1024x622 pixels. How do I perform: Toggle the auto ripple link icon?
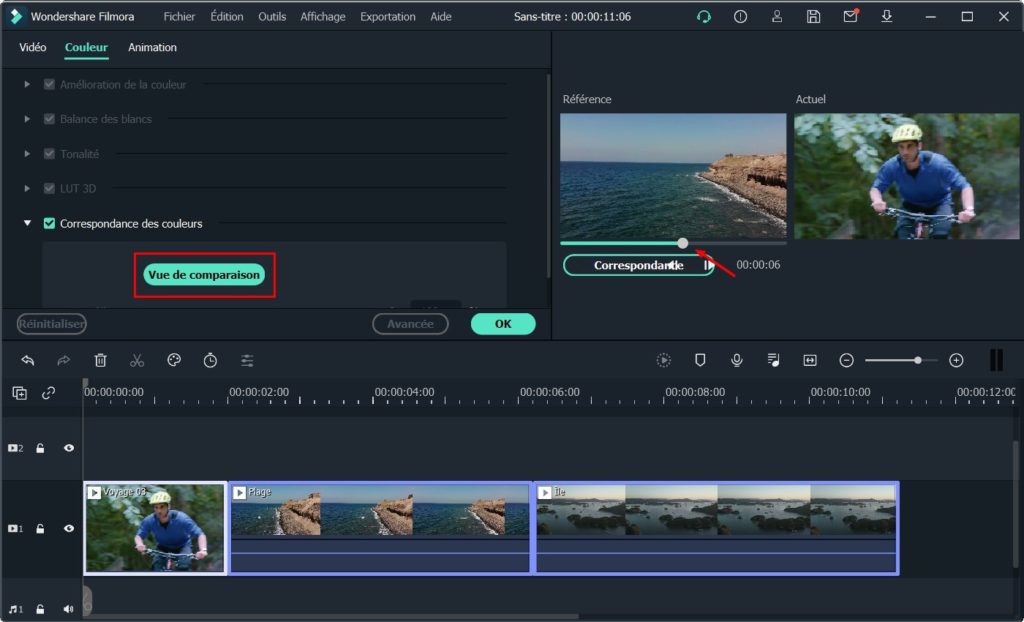pos(48,393)
